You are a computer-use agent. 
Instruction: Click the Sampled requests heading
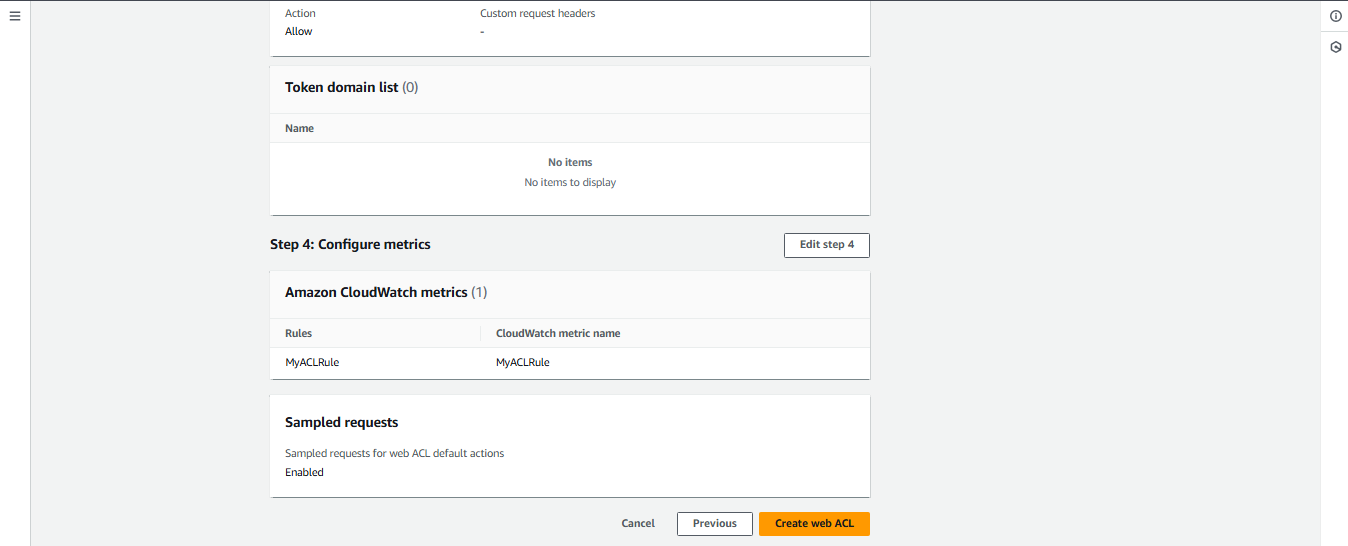(341, 422)
